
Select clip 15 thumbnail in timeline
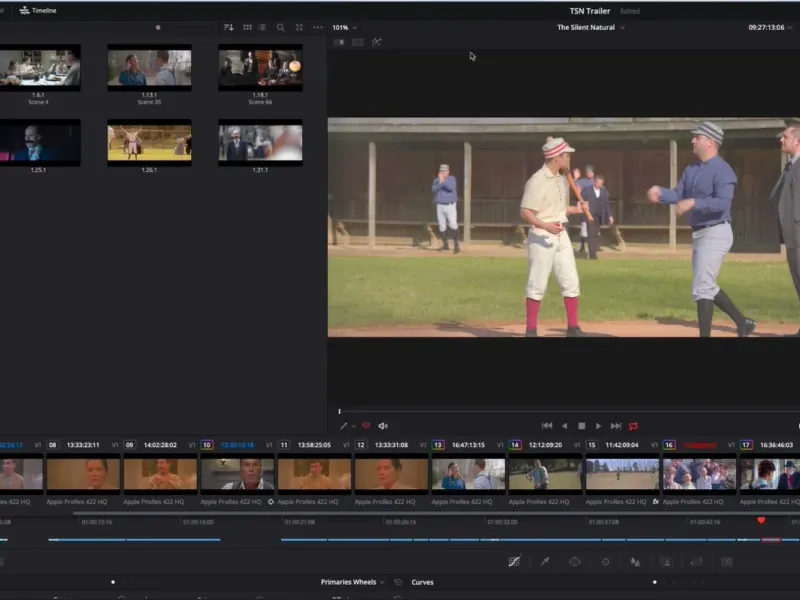(x=622, y=474)
